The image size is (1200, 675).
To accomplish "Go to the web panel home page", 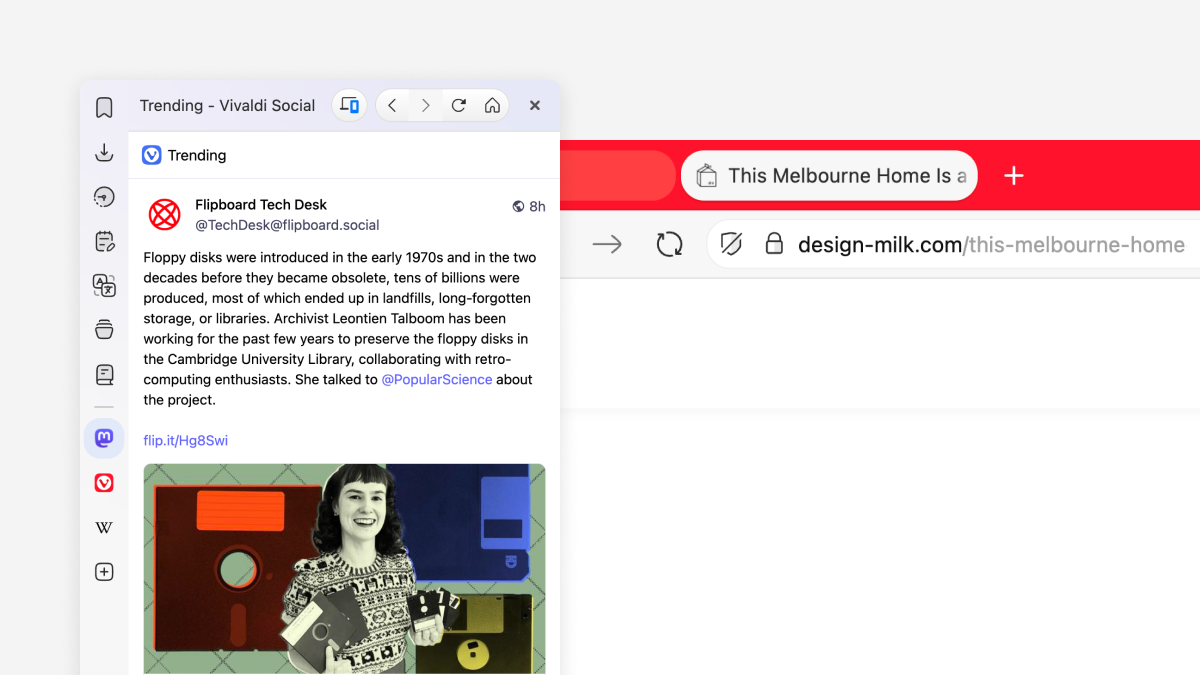I will tap(492, 105).
